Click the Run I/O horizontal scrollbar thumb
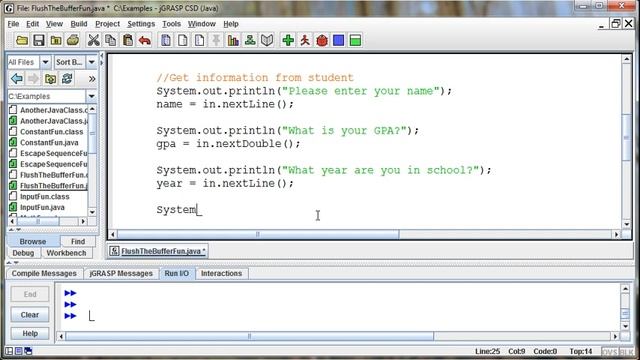640x360 pixels. click(249, 336)
